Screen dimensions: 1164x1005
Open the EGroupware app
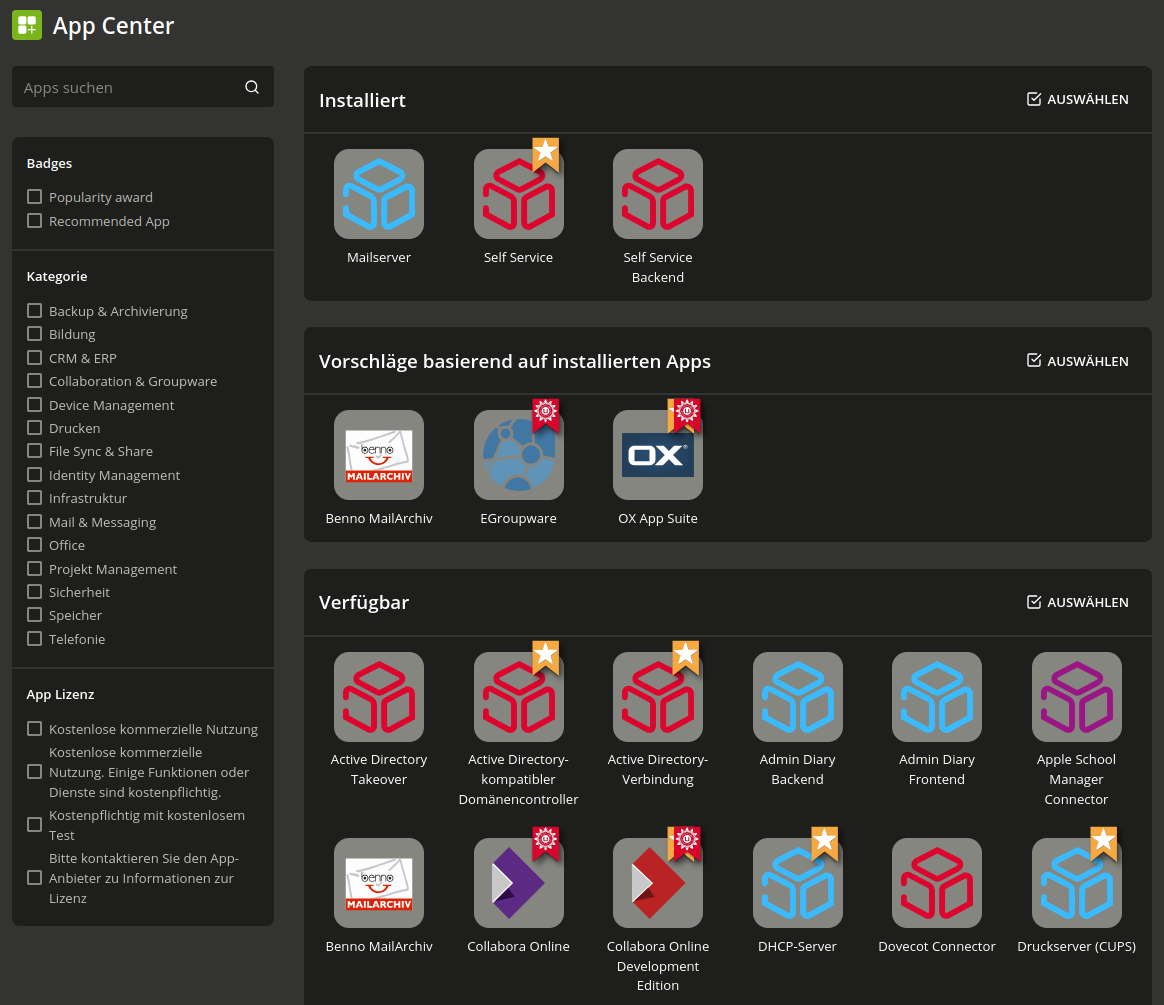click(x=518, y=455)
